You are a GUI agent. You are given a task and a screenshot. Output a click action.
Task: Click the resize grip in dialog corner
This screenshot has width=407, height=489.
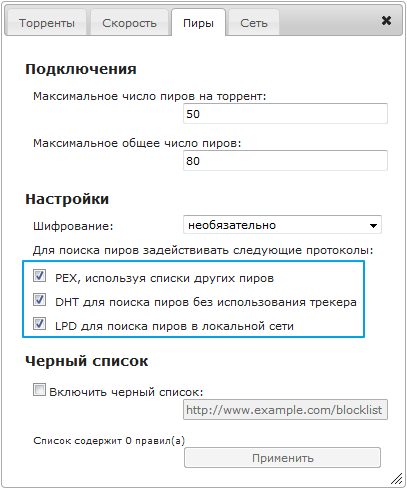pos(397,479)
